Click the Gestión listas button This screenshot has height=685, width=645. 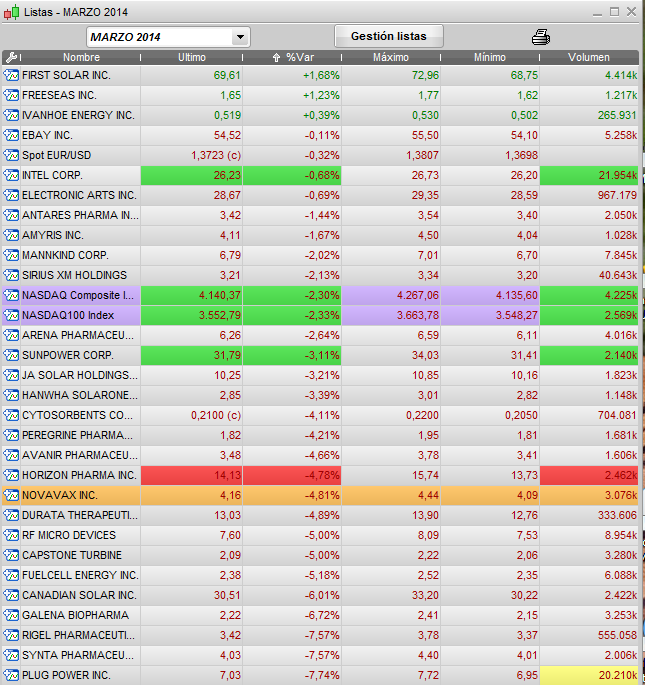point(388,36)
